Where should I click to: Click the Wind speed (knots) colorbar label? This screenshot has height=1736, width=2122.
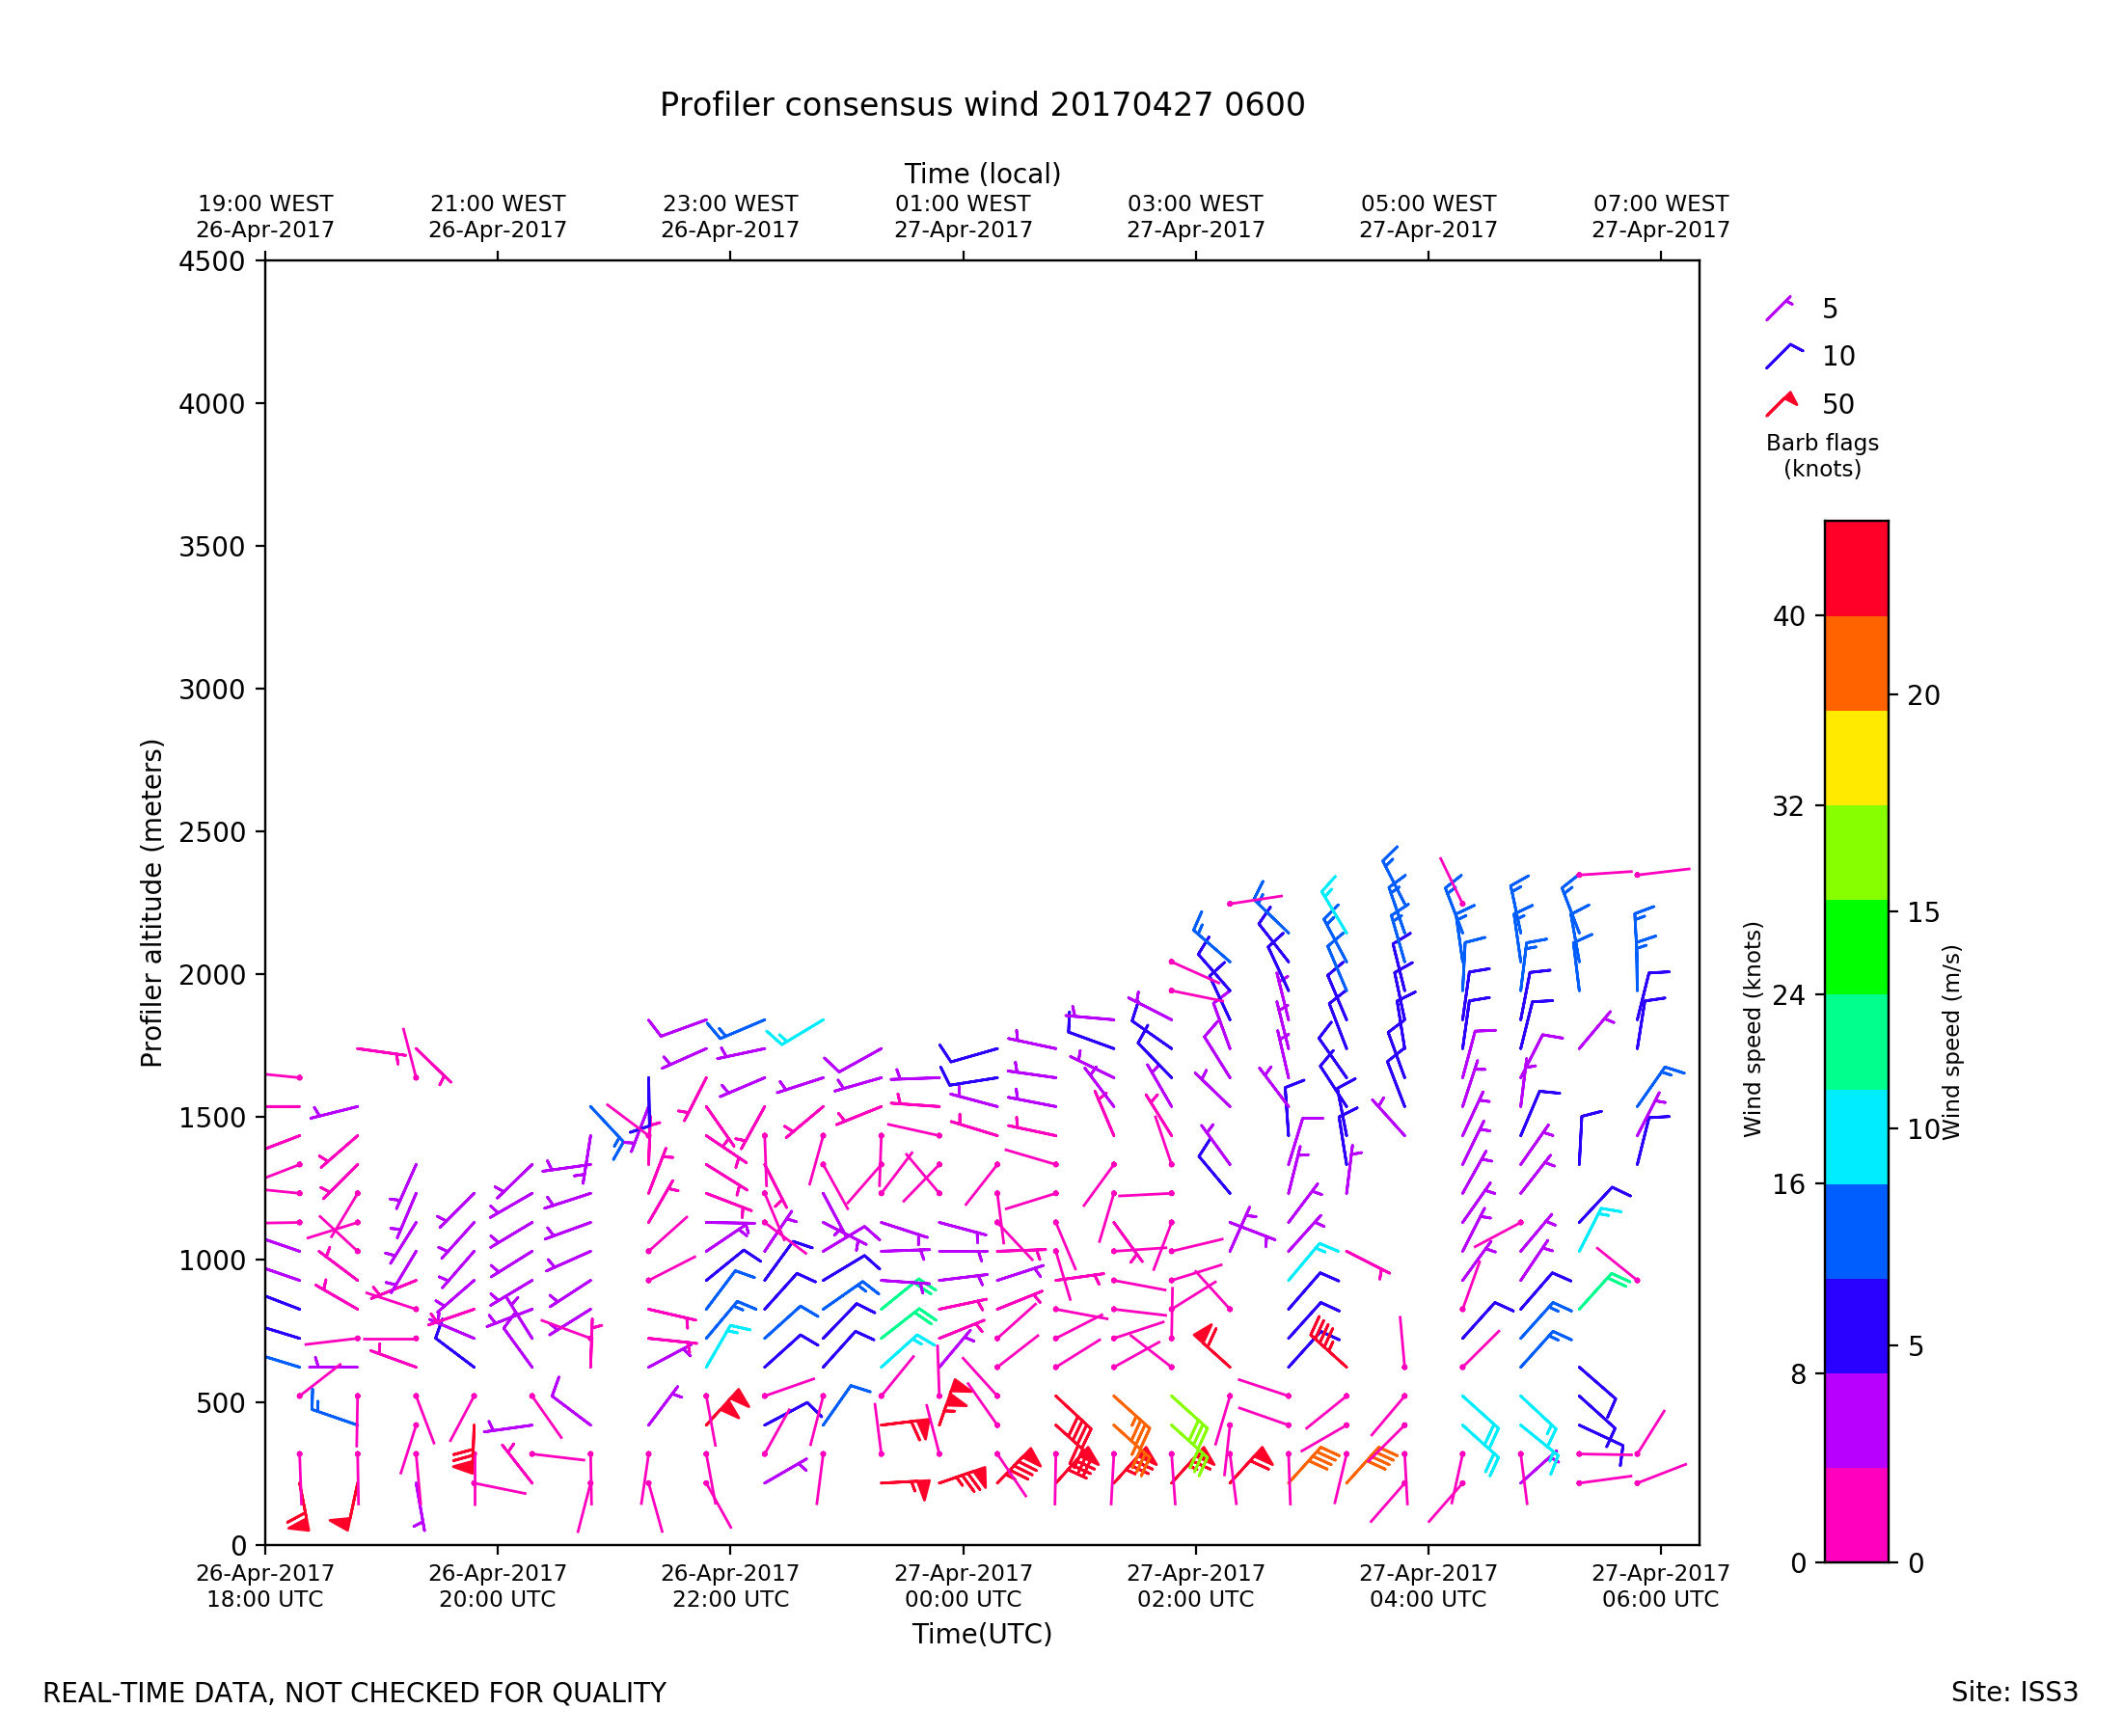[x=1752, y=1029]
